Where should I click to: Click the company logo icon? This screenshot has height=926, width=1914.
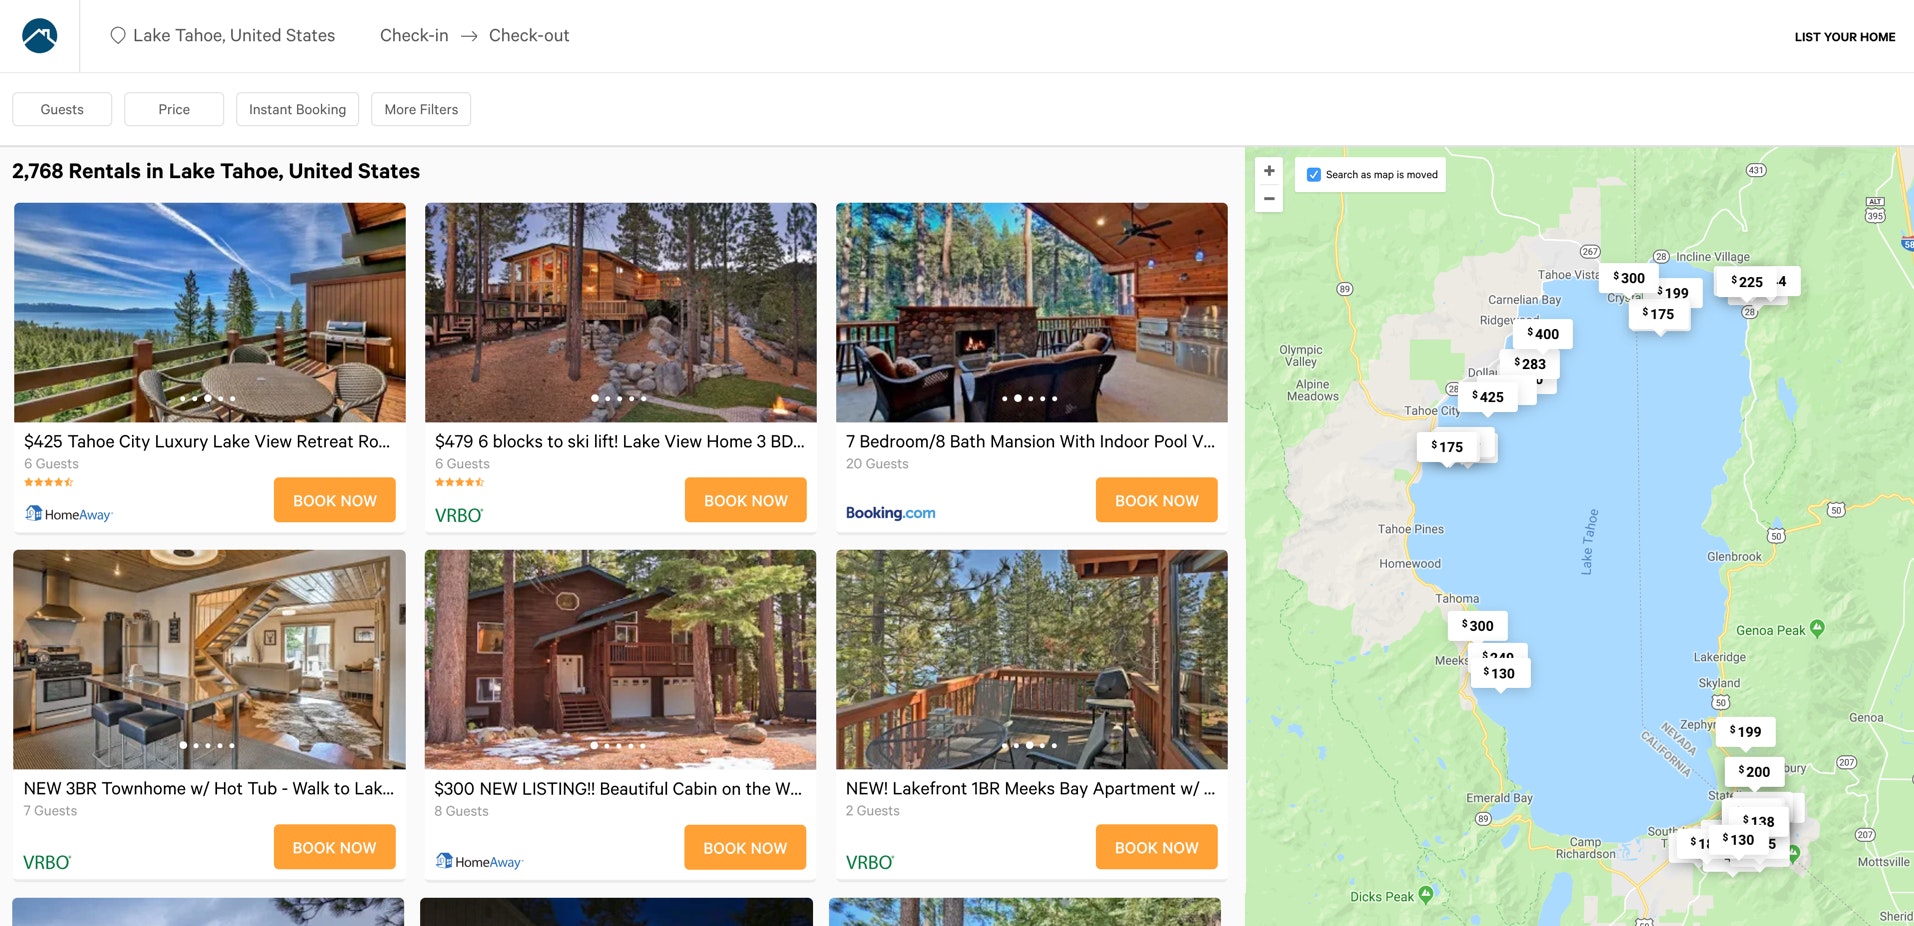(40, 35)
